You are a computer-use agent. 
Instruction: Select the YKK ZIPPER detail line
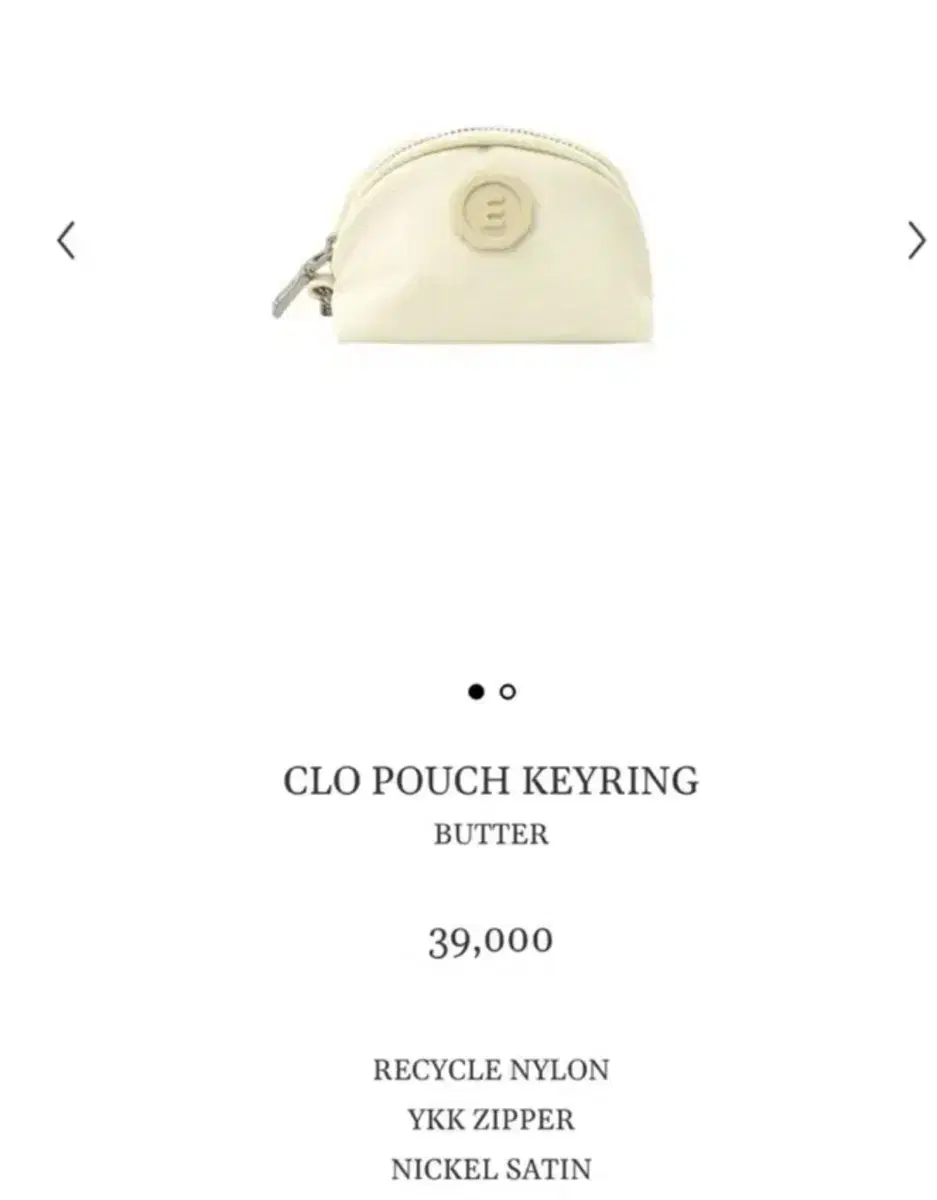pos(491,1119)
